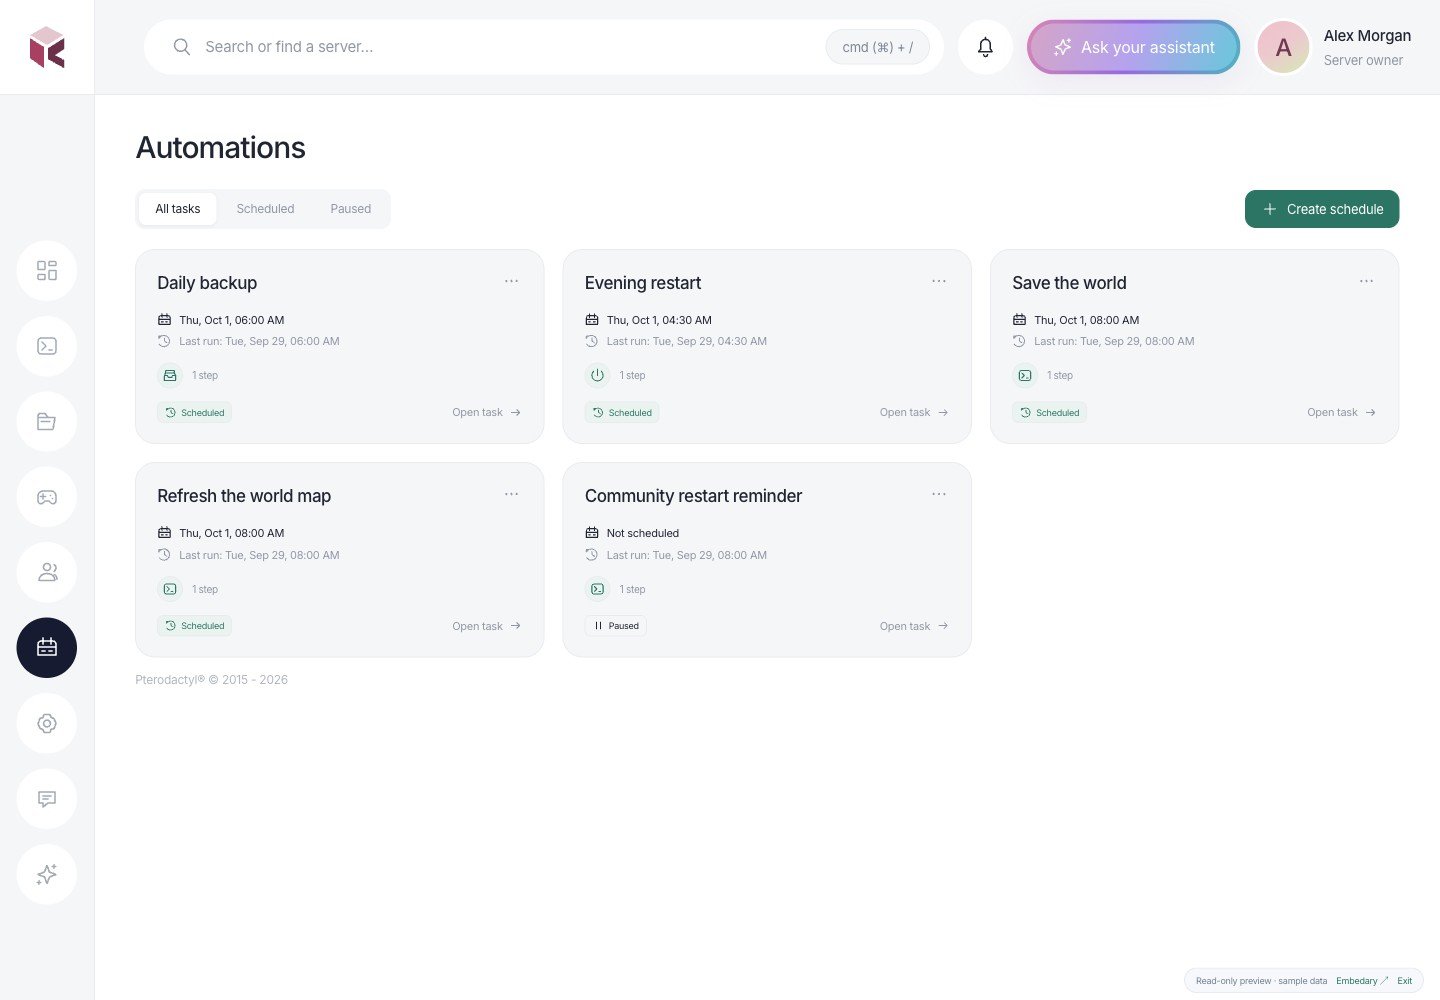Click the Scheduled badge on Daily backup
Viewport: 1440px width, 1000px height.
click(x=195, y=412)
